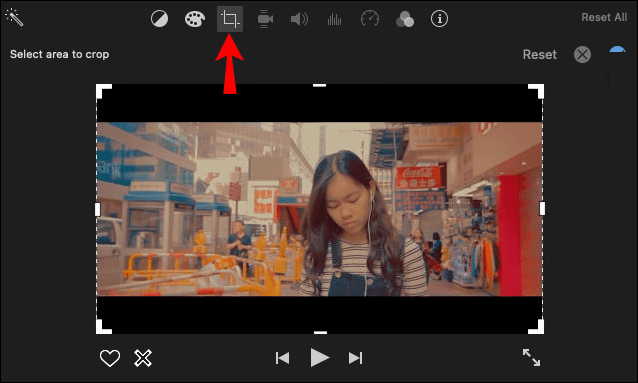Open the color balance tool
Image resolution: width=638 pixels, height=383 pixels.
pyautogui.click(x=159, y=19)
